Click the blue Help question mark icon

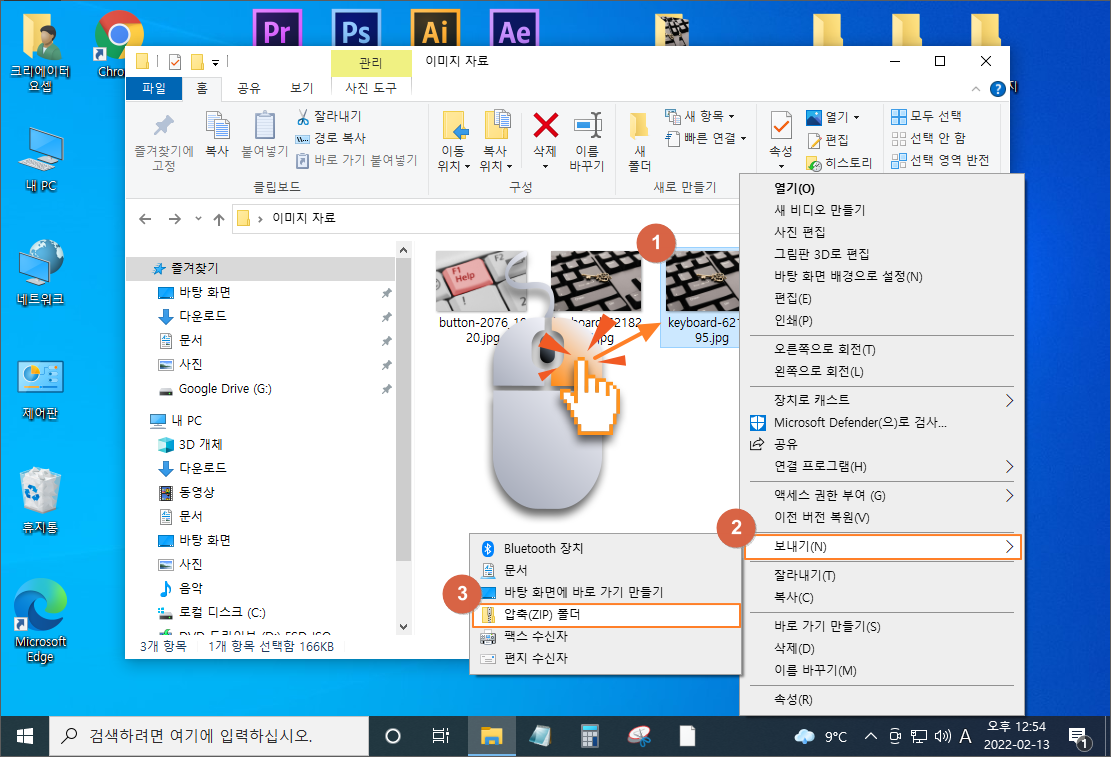point(998,89)
